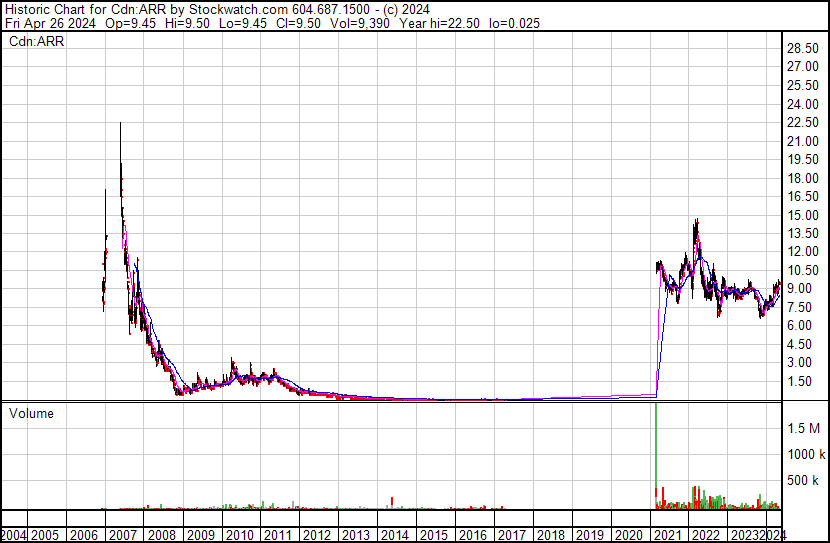The height and width of the screenshot is (543, 830).
Task: Click the 21.00 price axis label
Action: click(803, 141)
